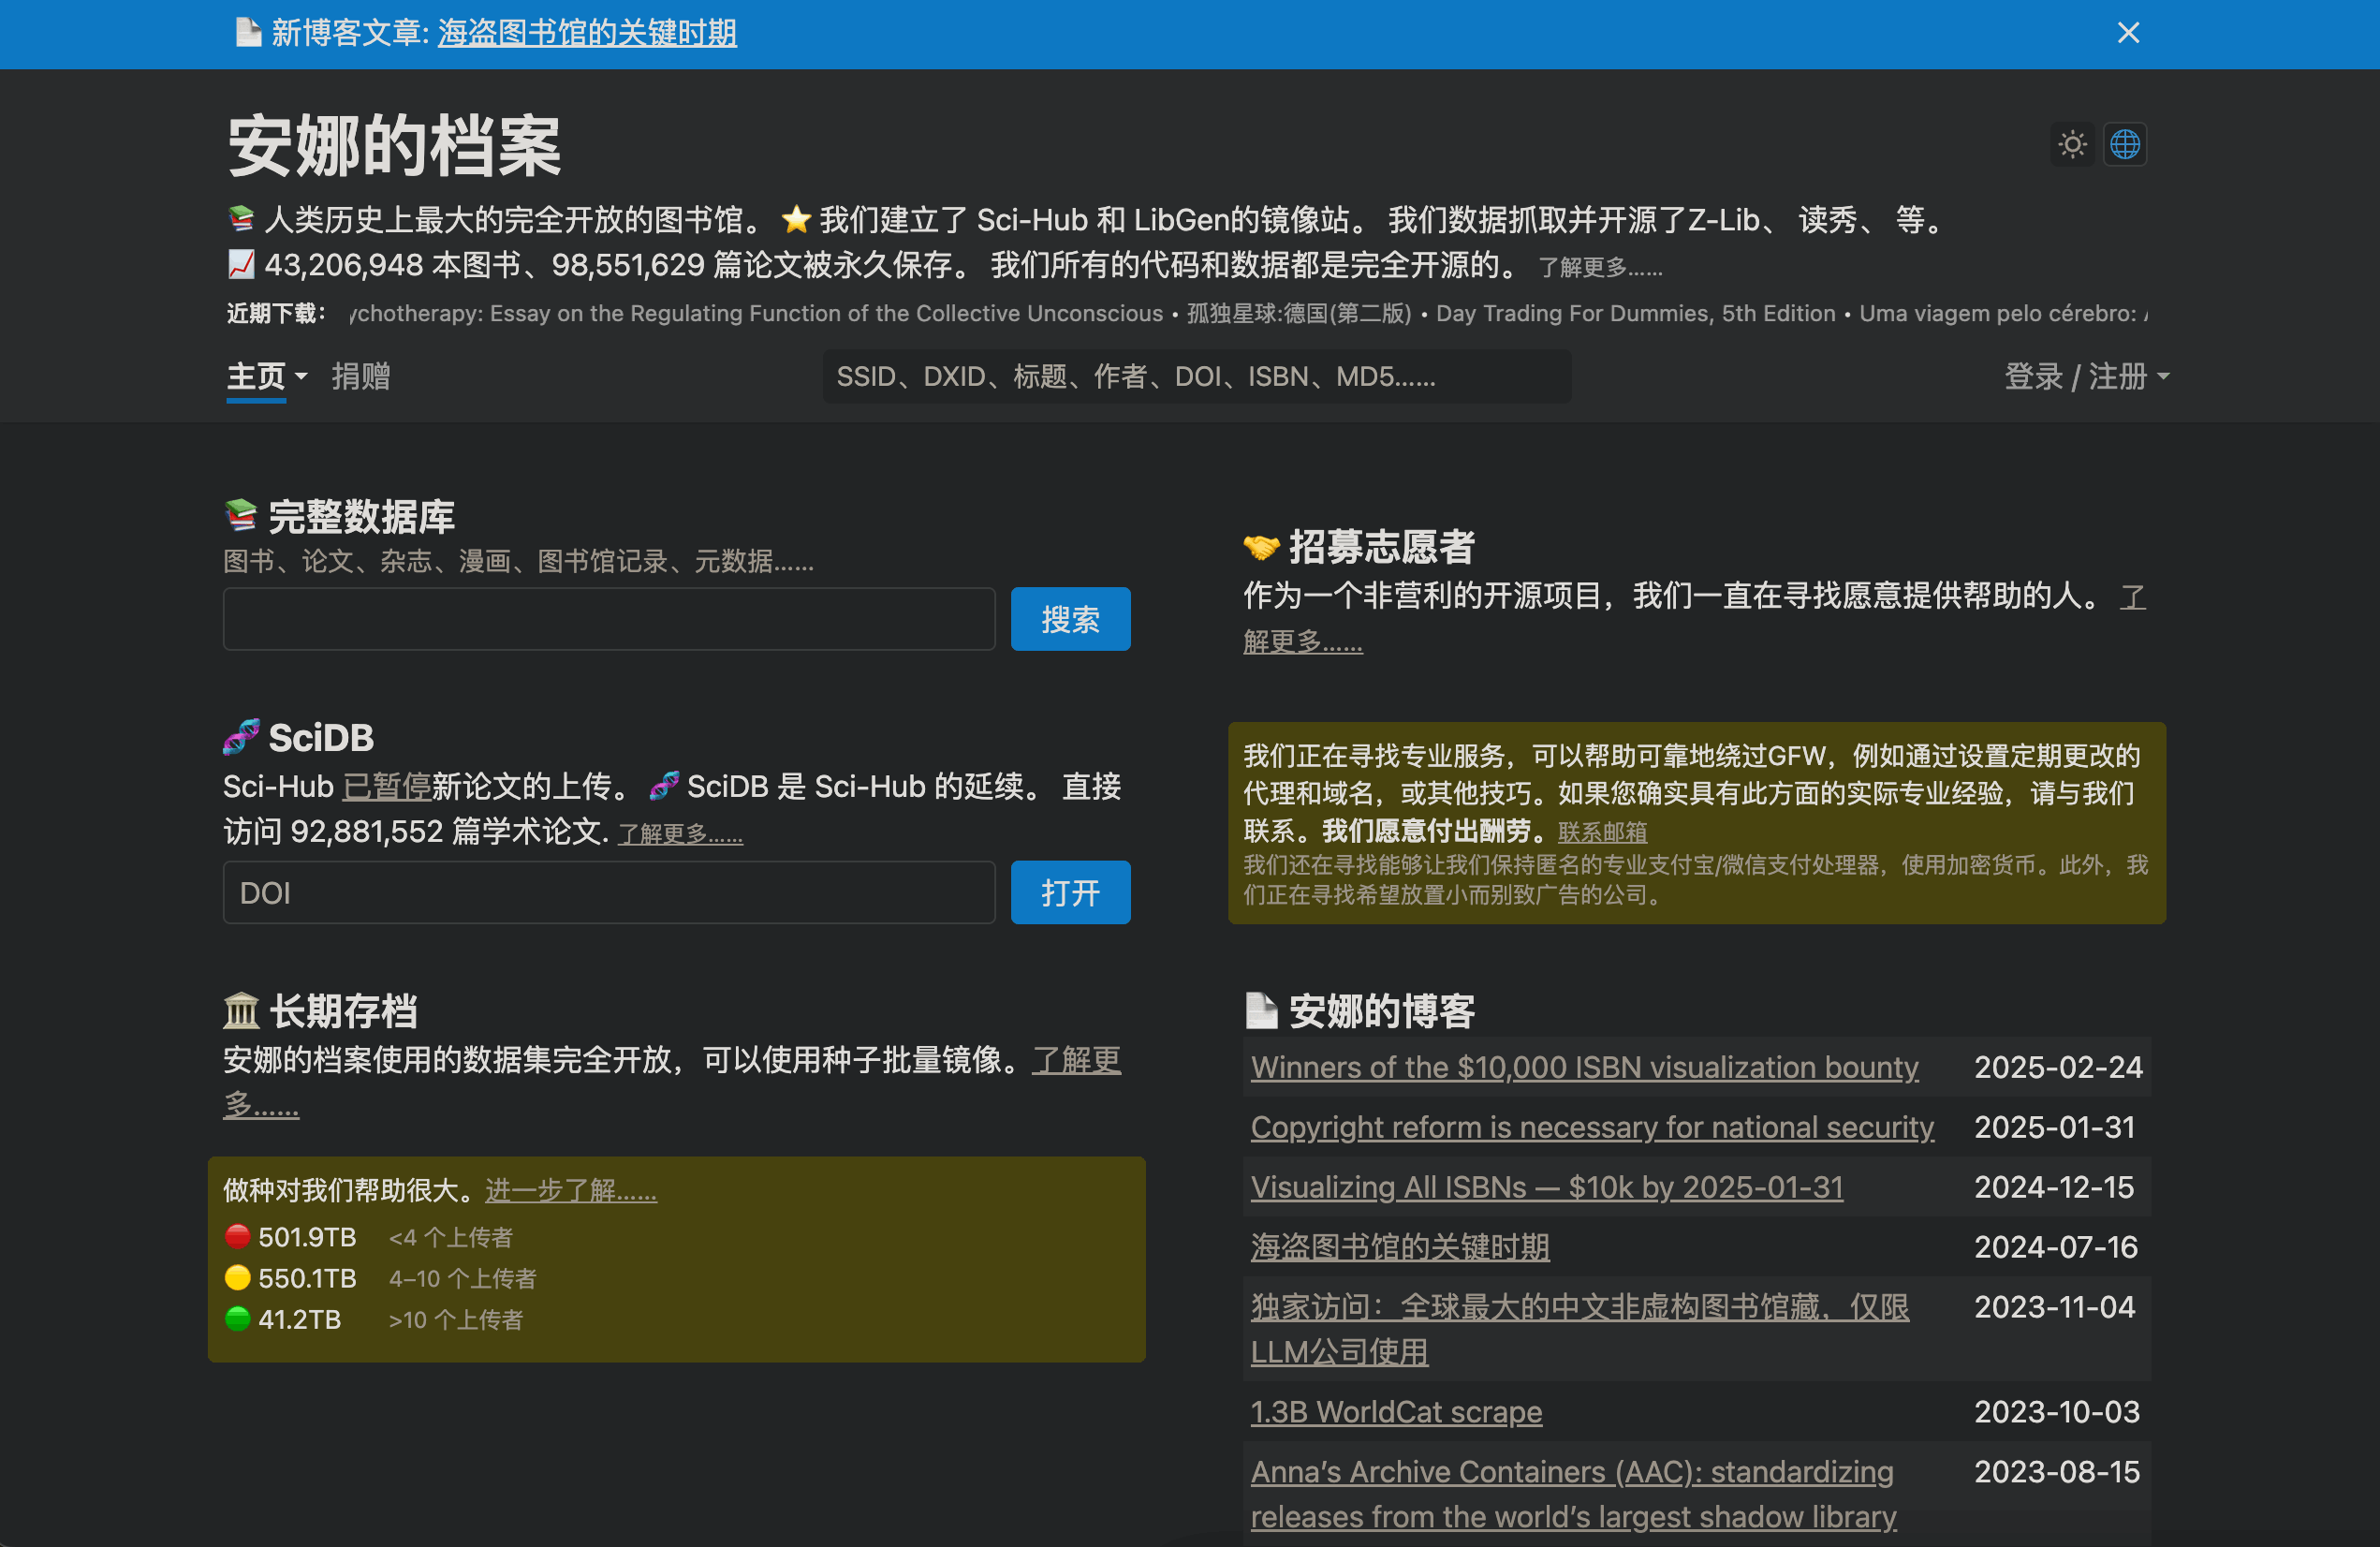Click the red torrent status circle

click(237, 1236)
